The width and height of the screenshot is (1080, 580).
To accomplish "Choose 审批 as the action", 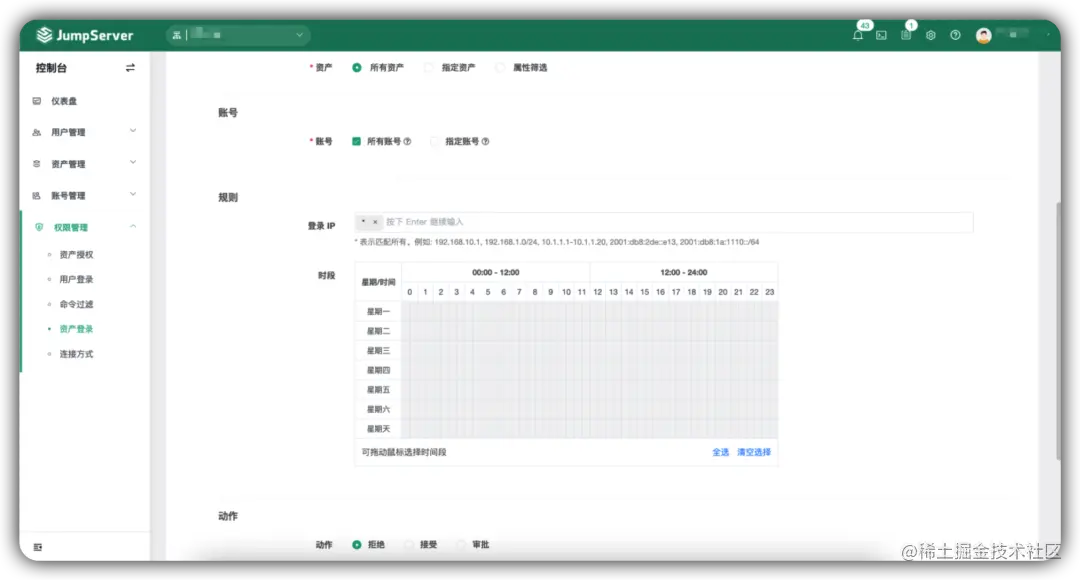I will 461,544.
